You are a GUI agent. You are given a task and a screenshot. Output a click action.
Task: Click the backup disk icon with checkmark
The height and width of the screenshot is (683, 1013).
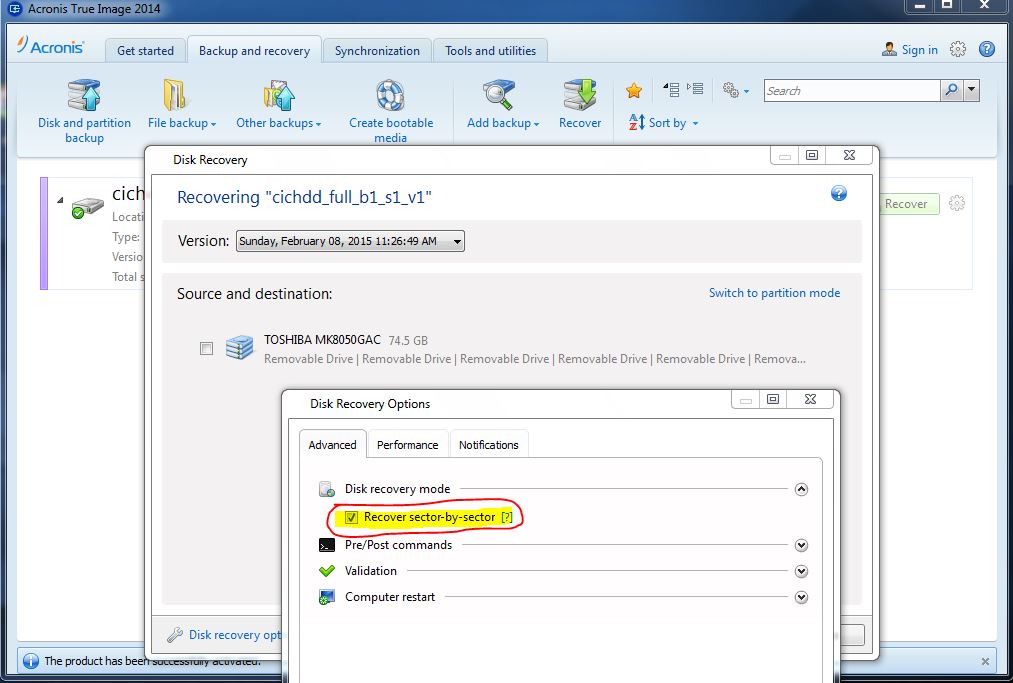[x=87, y=208]
